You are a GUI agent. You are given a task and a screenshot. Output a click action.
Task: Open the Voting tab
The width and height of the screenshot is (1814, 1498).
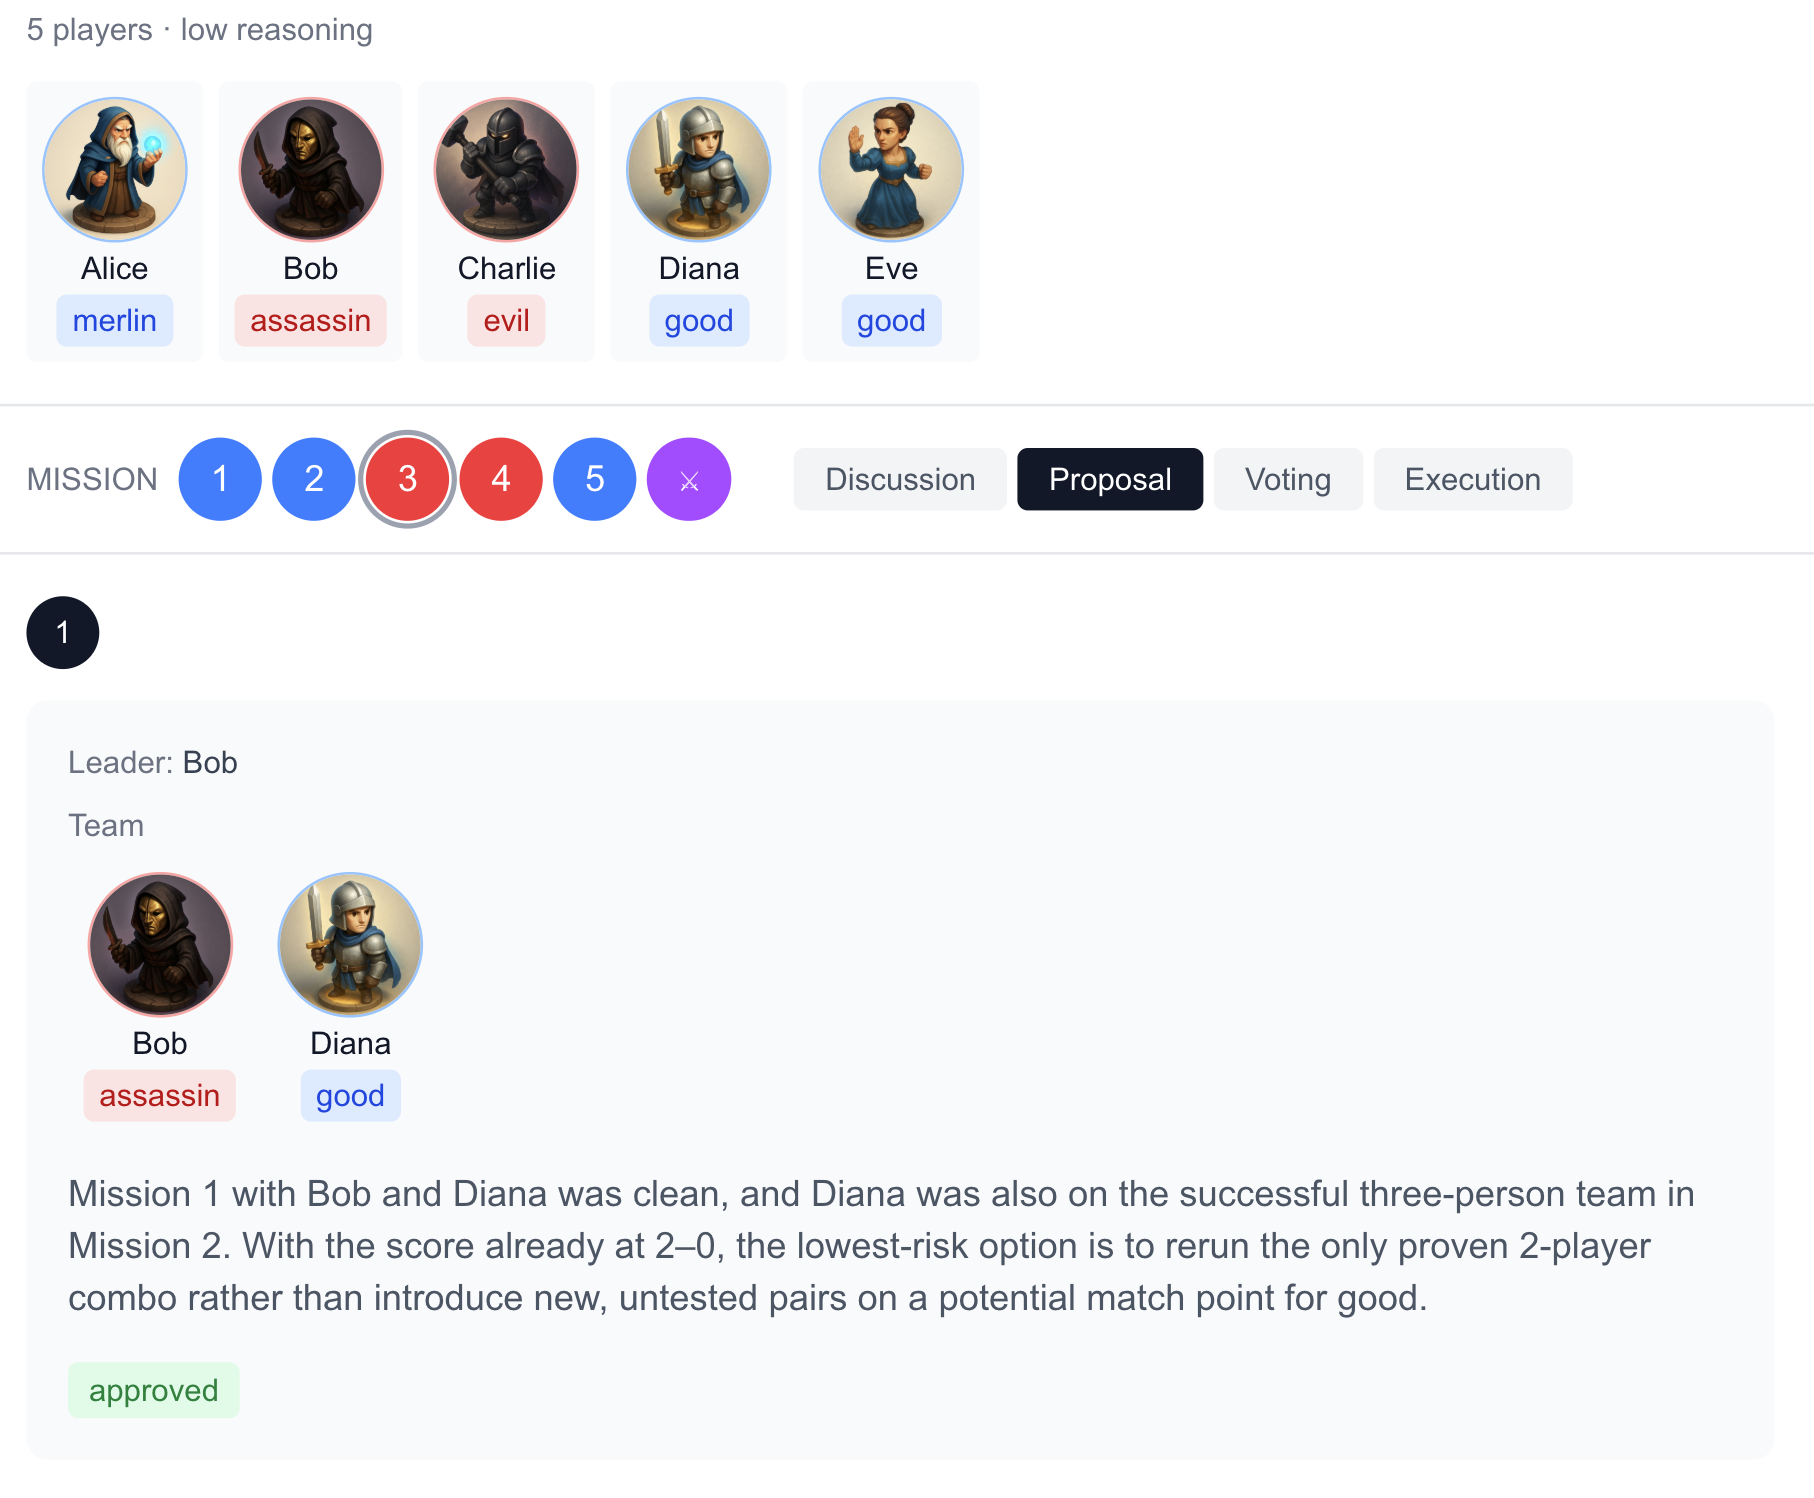(1288, 480)
